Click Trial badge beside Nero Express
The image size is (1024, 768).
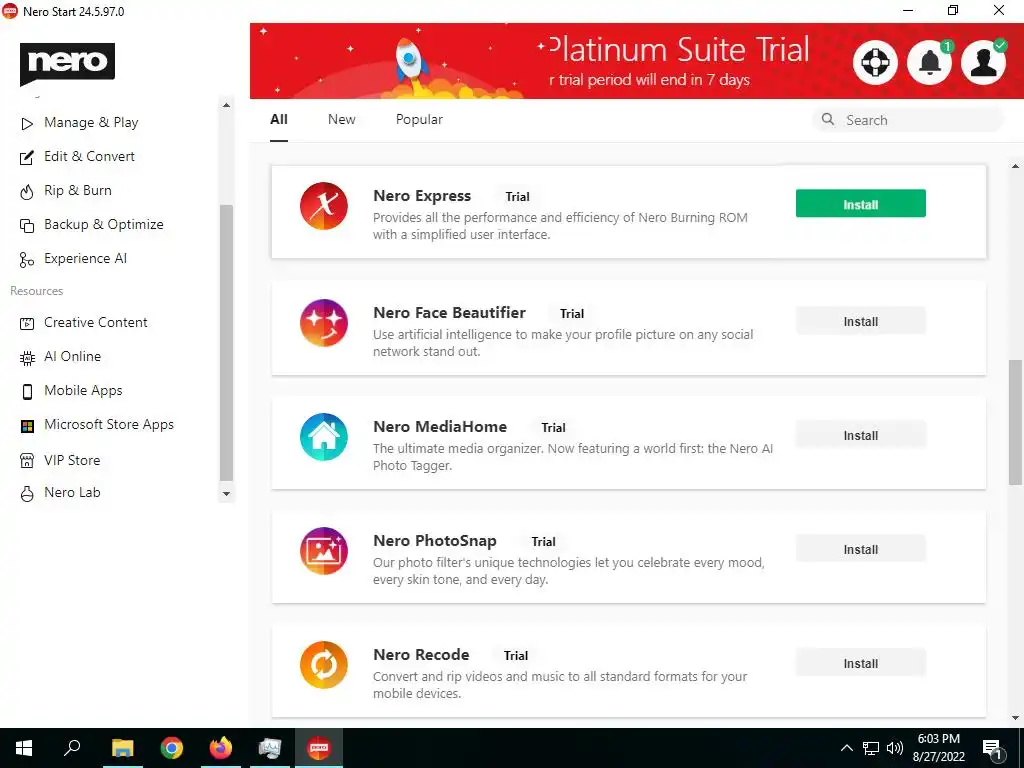pos(517,197)
